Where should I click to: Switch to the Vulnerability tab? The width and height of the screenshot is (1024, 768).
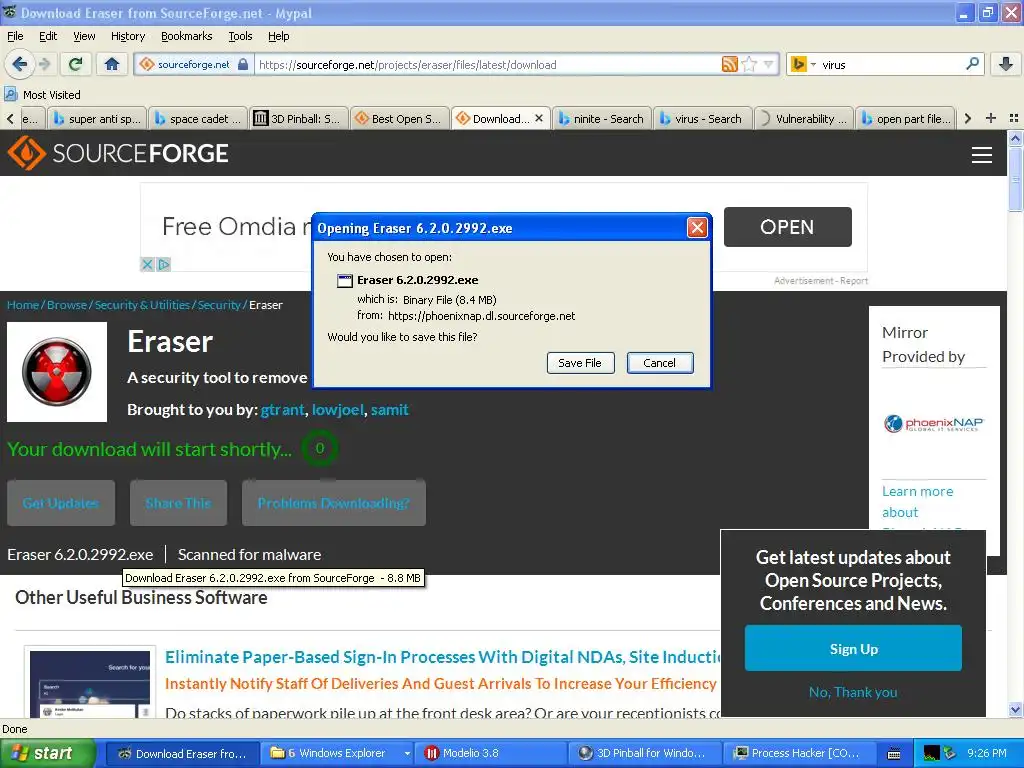coord(803,119)
